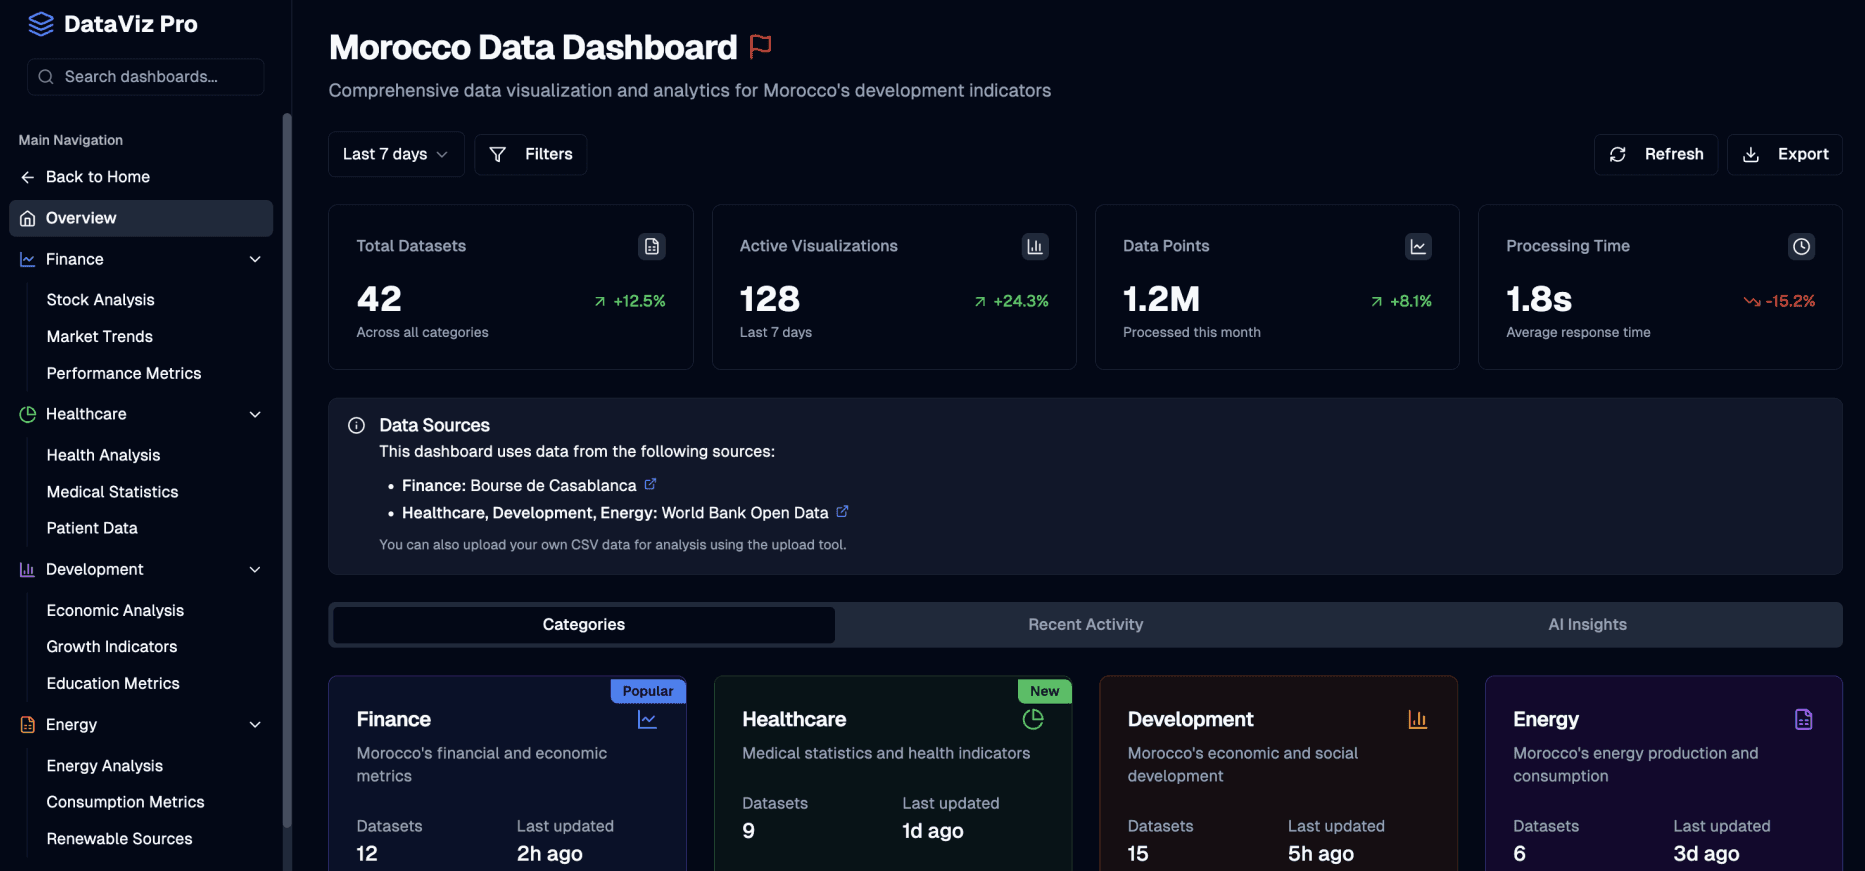Open external link icon next to Bourse de Casablanca

[650, 484]
